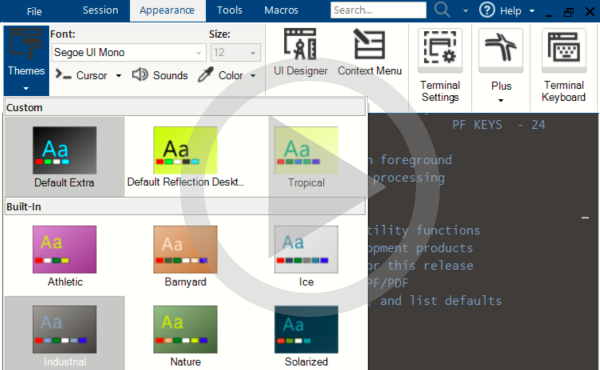
Task: Select the Tropical custom theme
Action: (306, 157)
